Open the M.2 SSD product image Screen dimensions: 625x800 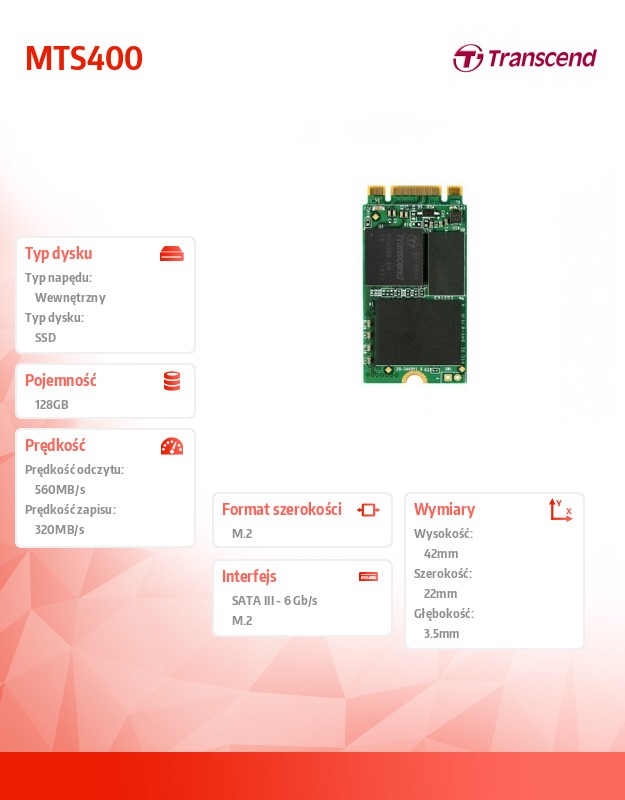point(414,284)
